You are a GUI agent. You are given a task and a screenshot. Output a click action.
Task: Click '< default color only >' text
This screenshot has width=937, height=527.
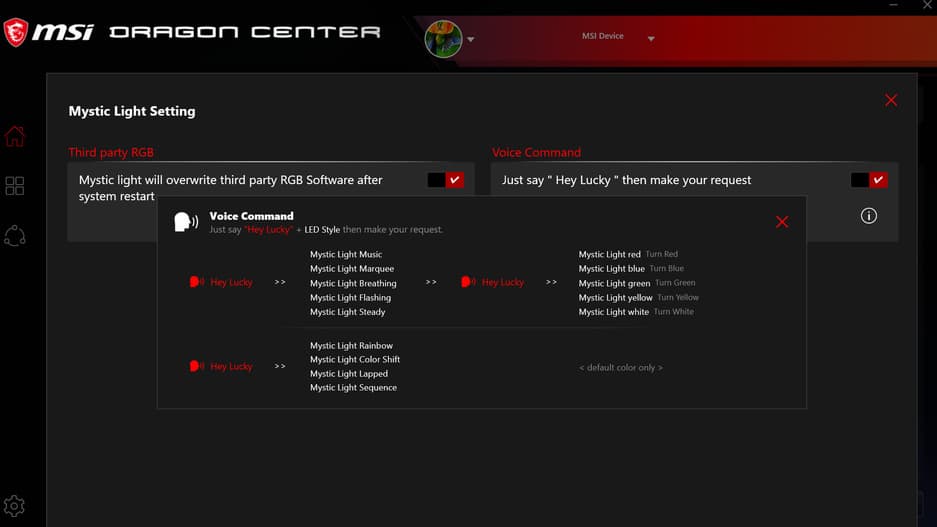tap(621, 367)
